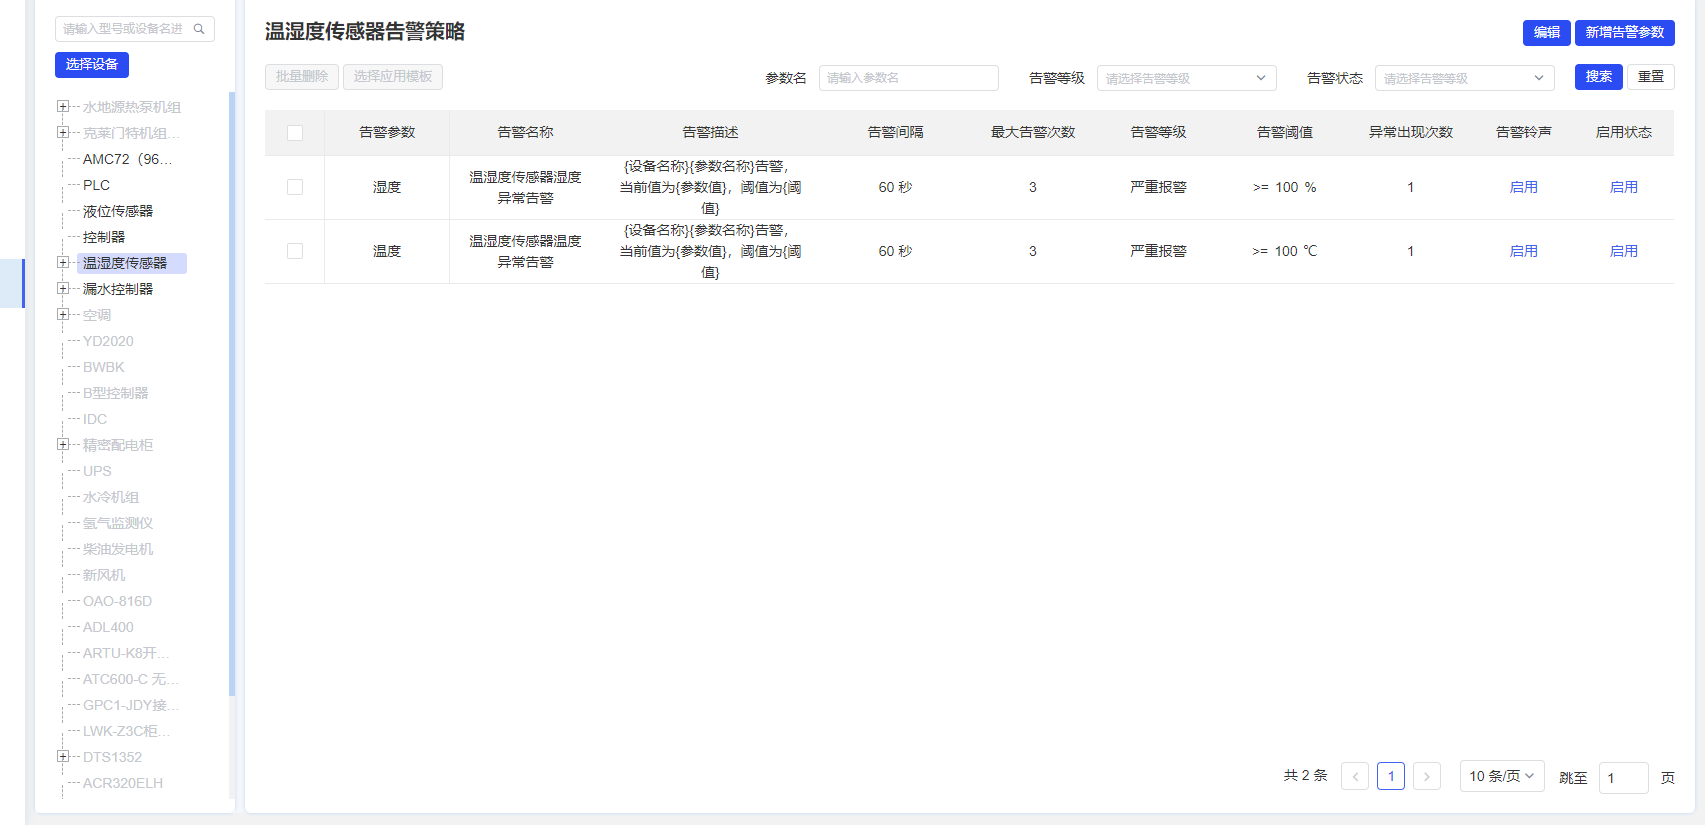Check the 温度 row checkbox

pyautogui.click(x=295, y=251)
